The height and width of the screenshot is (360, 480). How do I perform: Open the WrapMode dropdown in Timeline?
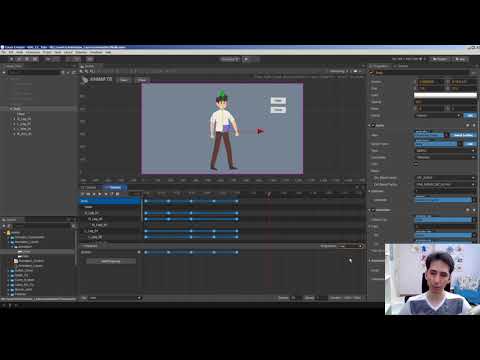[x=350, y=246]
